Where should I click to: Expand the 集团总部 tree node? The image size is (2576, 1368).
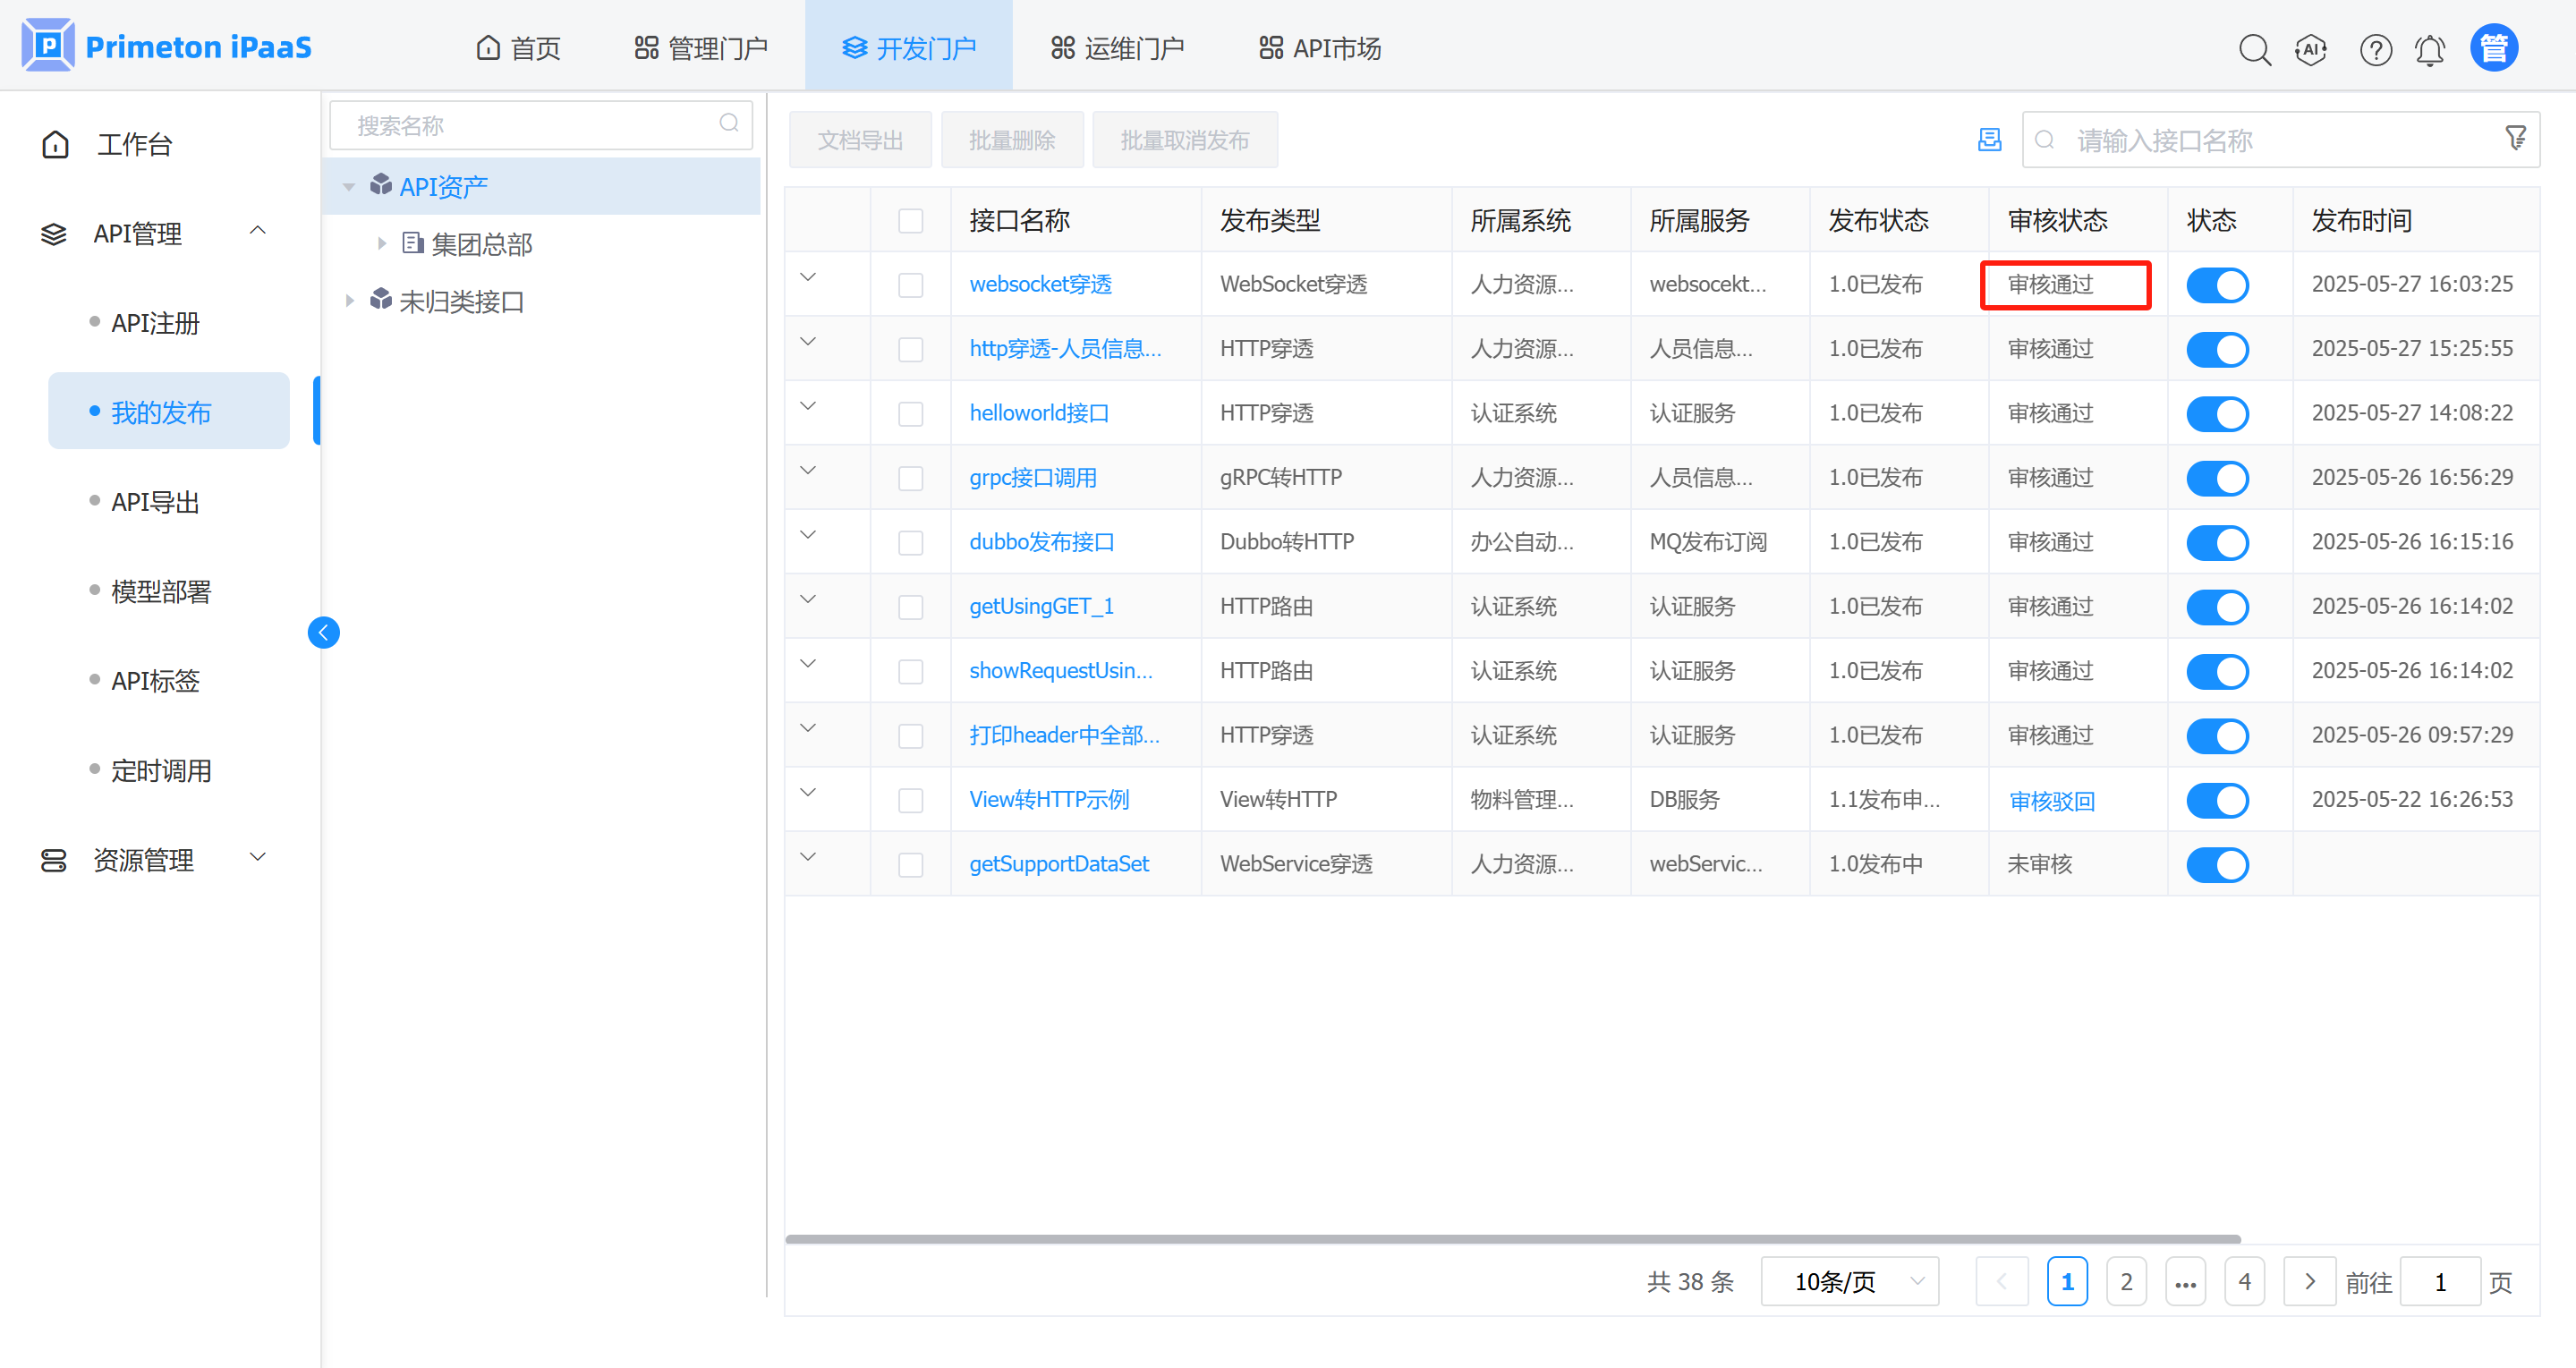pyautogui.click(x=382, y=244)
